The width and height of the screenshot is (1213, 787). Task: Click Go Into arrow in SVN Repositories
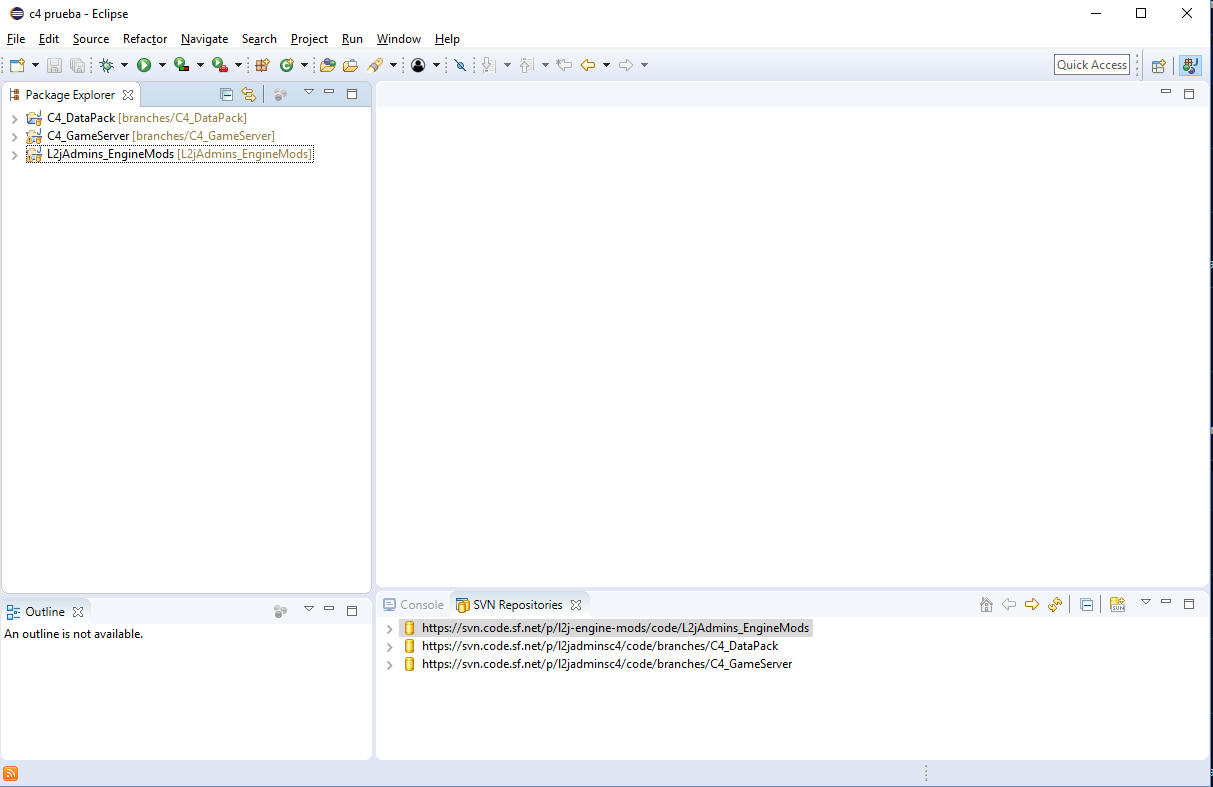(1032, 604)
